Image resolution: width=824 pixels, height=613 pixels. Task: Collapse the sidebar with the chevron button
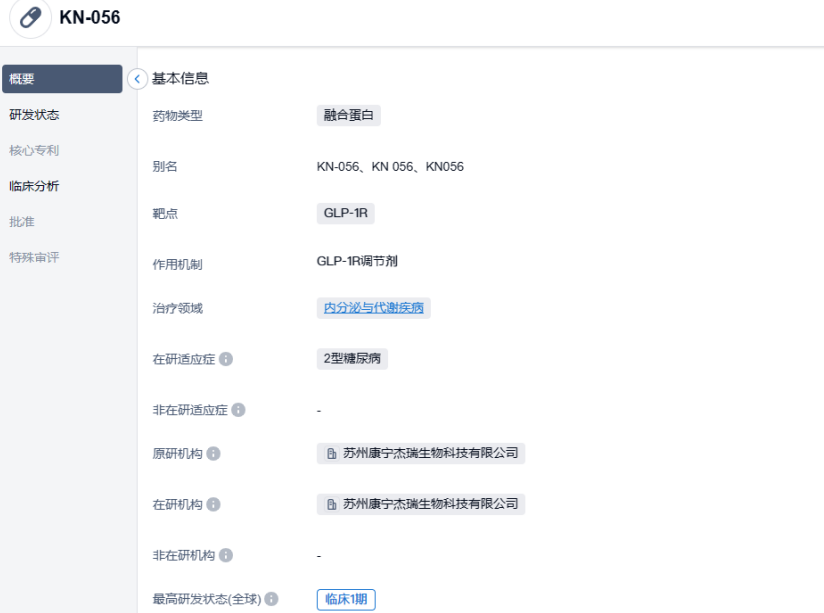[138, 79]
